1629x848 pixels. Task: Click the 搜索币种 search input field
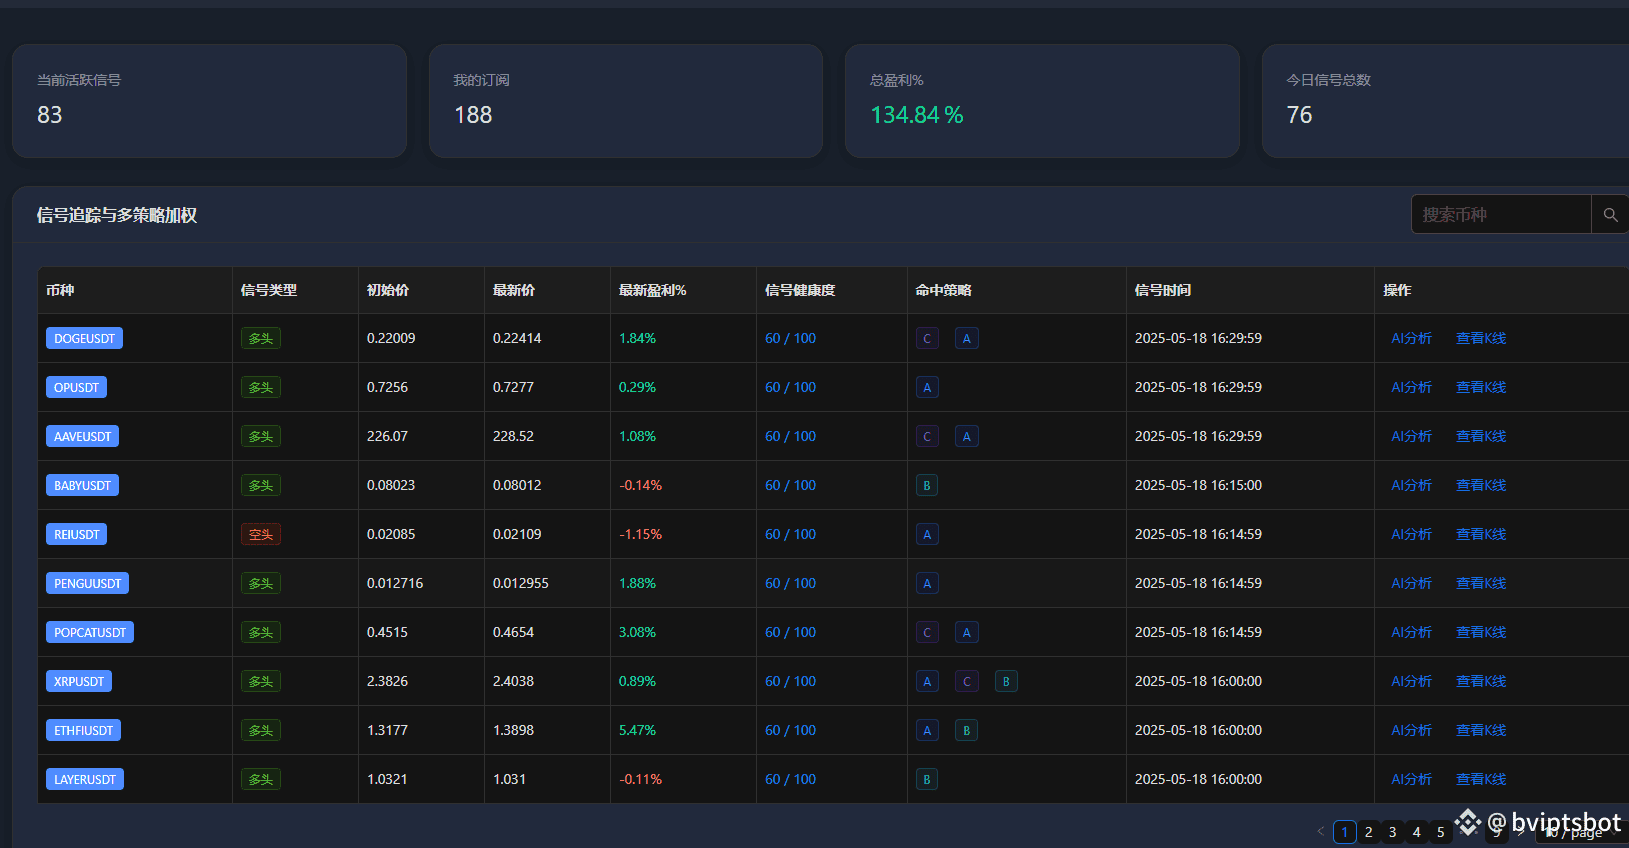click(1501, 215)
